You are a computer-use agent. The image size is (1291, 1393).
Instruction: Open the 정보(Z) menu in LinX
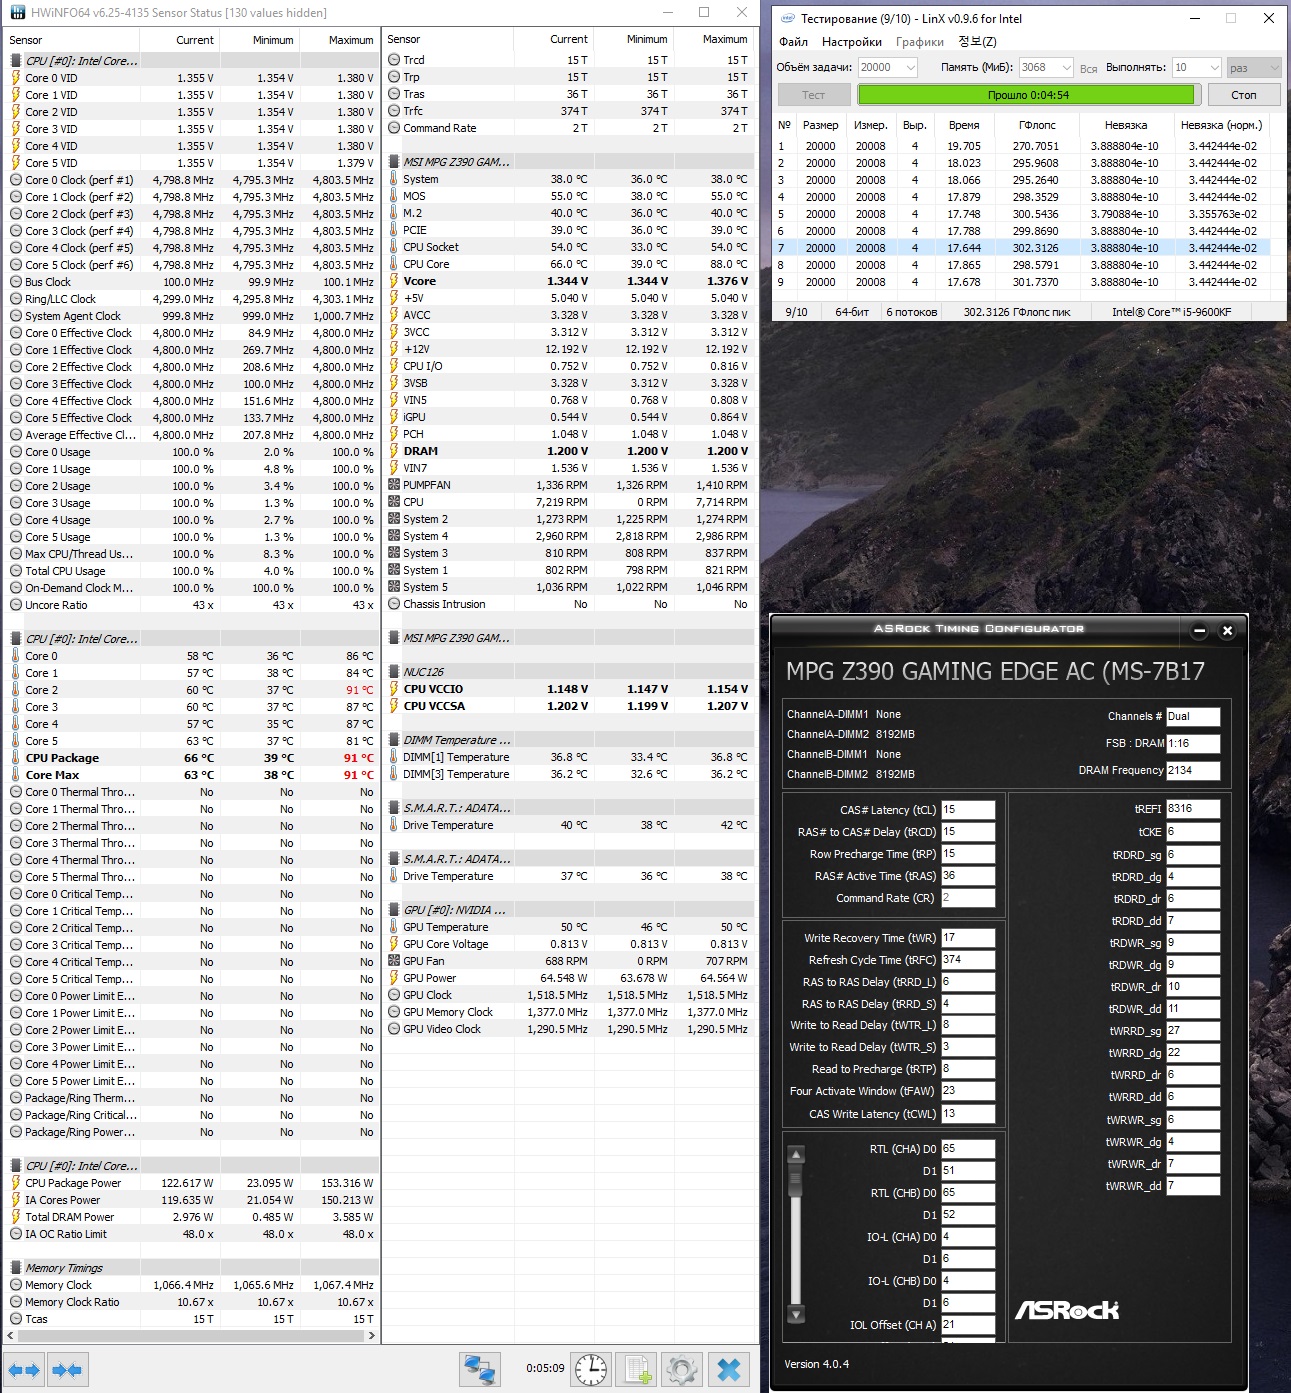pos(977,42)
